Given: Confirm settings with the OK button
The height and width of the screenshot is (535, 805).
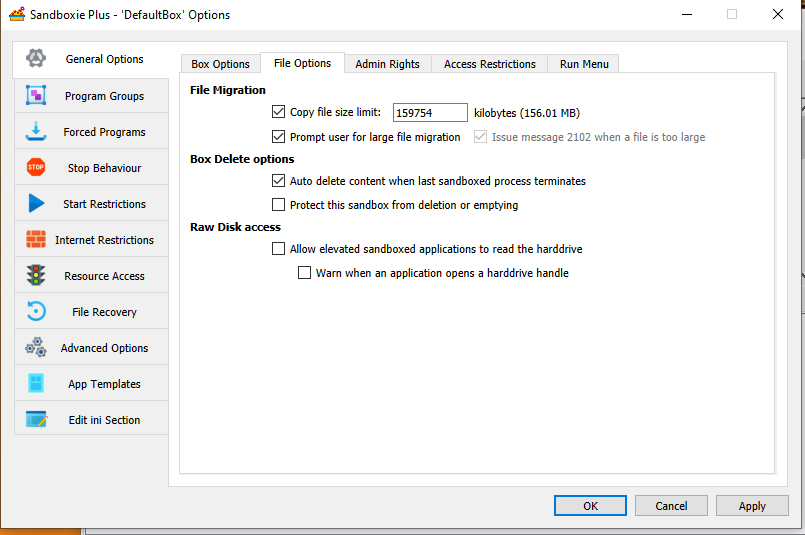Looking at the screenshot, I should click(590, 506).
